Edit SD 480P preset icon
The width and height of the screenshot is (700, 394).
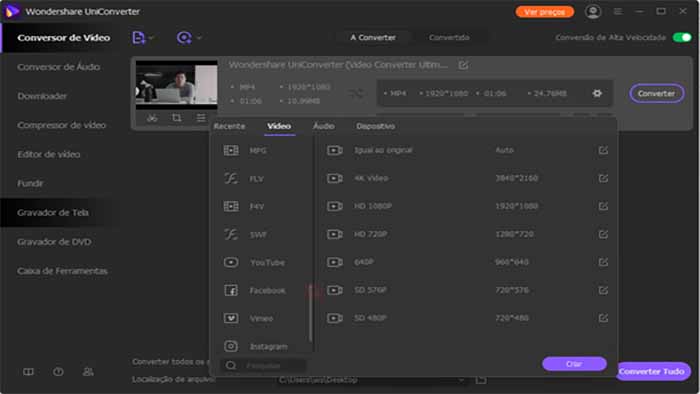pyautogui.click(x=603, y=318)
